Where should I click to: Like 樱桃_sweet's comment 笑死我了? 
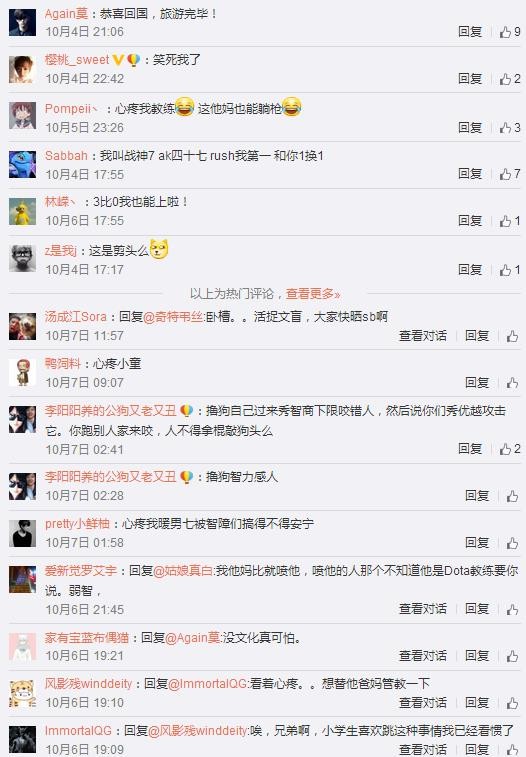510,79
